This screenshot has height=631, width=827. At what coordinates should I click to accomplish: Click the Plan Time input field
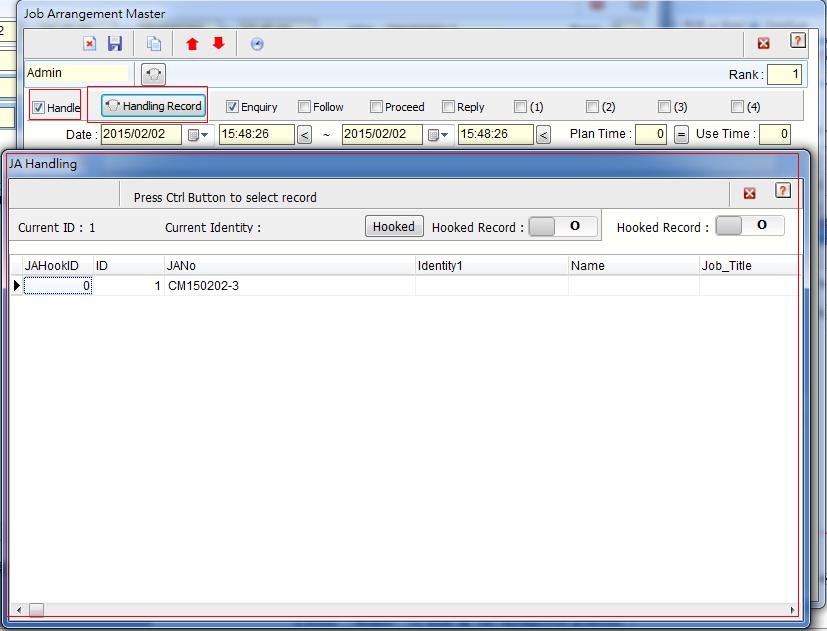tap(651, 134)
